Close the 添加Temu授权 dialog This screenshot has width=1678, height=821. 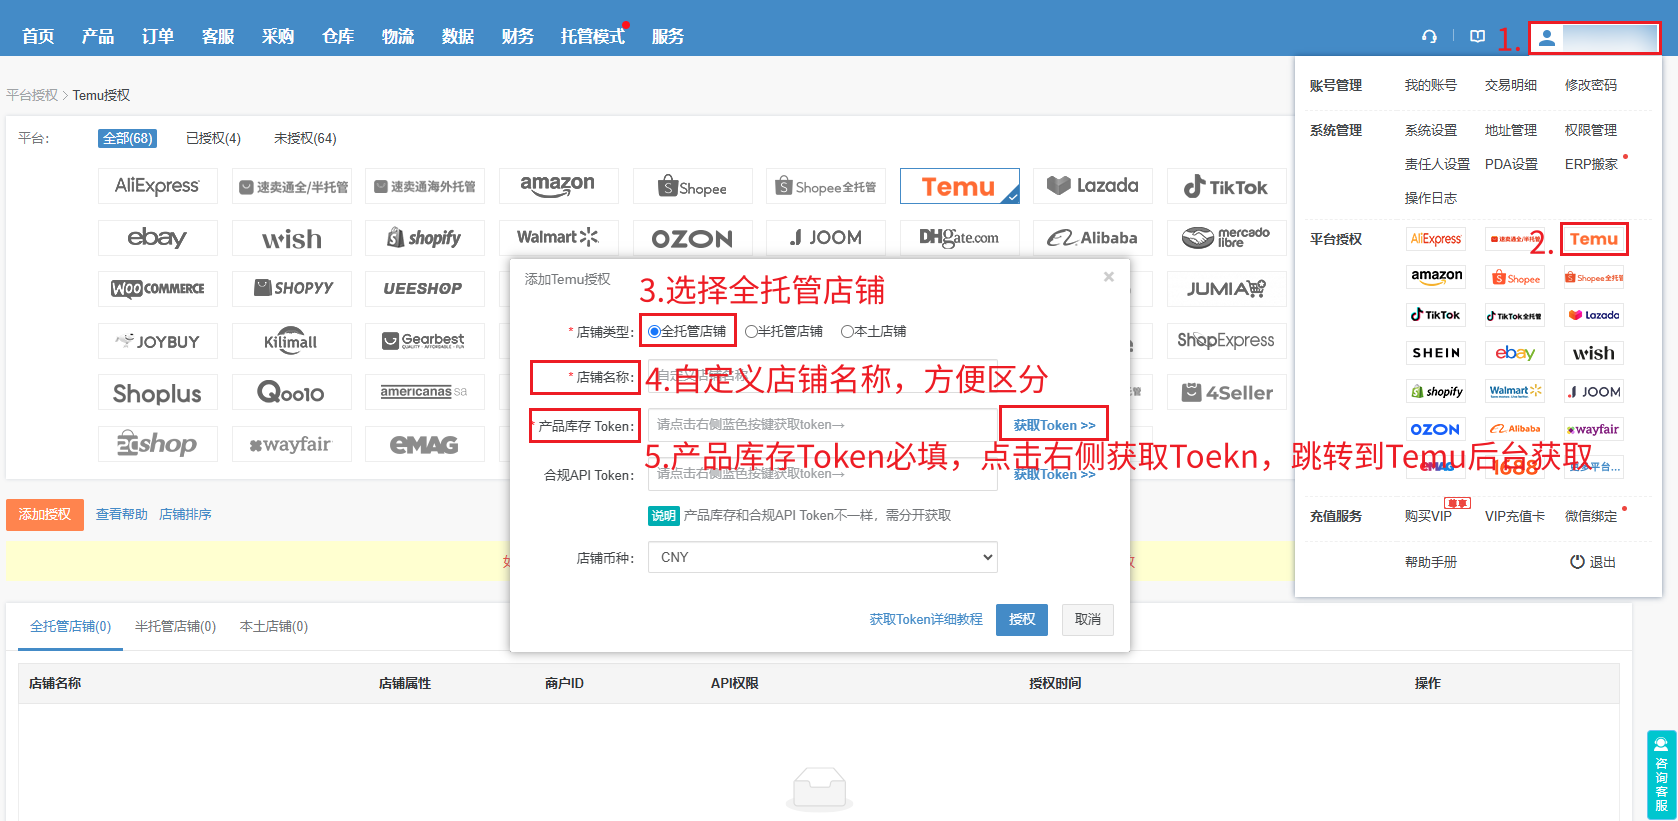click(1109, 277)
